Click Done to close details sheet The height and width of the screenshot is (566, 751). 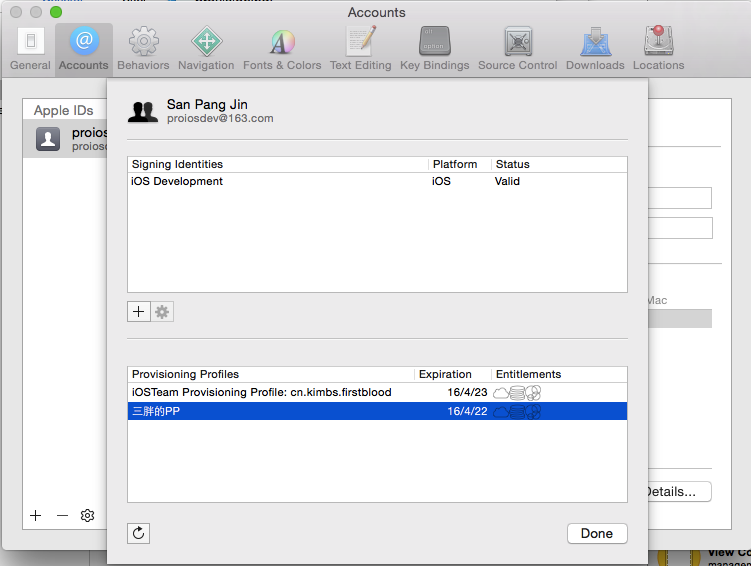597,533
